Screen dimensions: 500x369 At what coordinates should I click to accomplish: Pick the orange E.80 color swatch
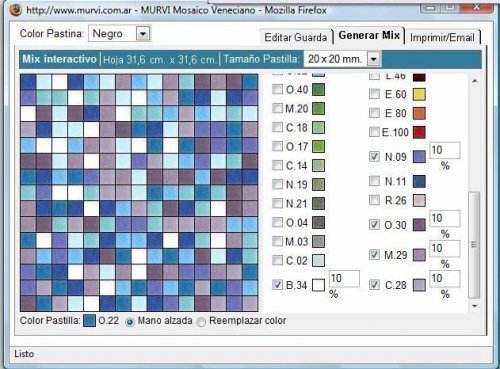[x=419, y=113]
